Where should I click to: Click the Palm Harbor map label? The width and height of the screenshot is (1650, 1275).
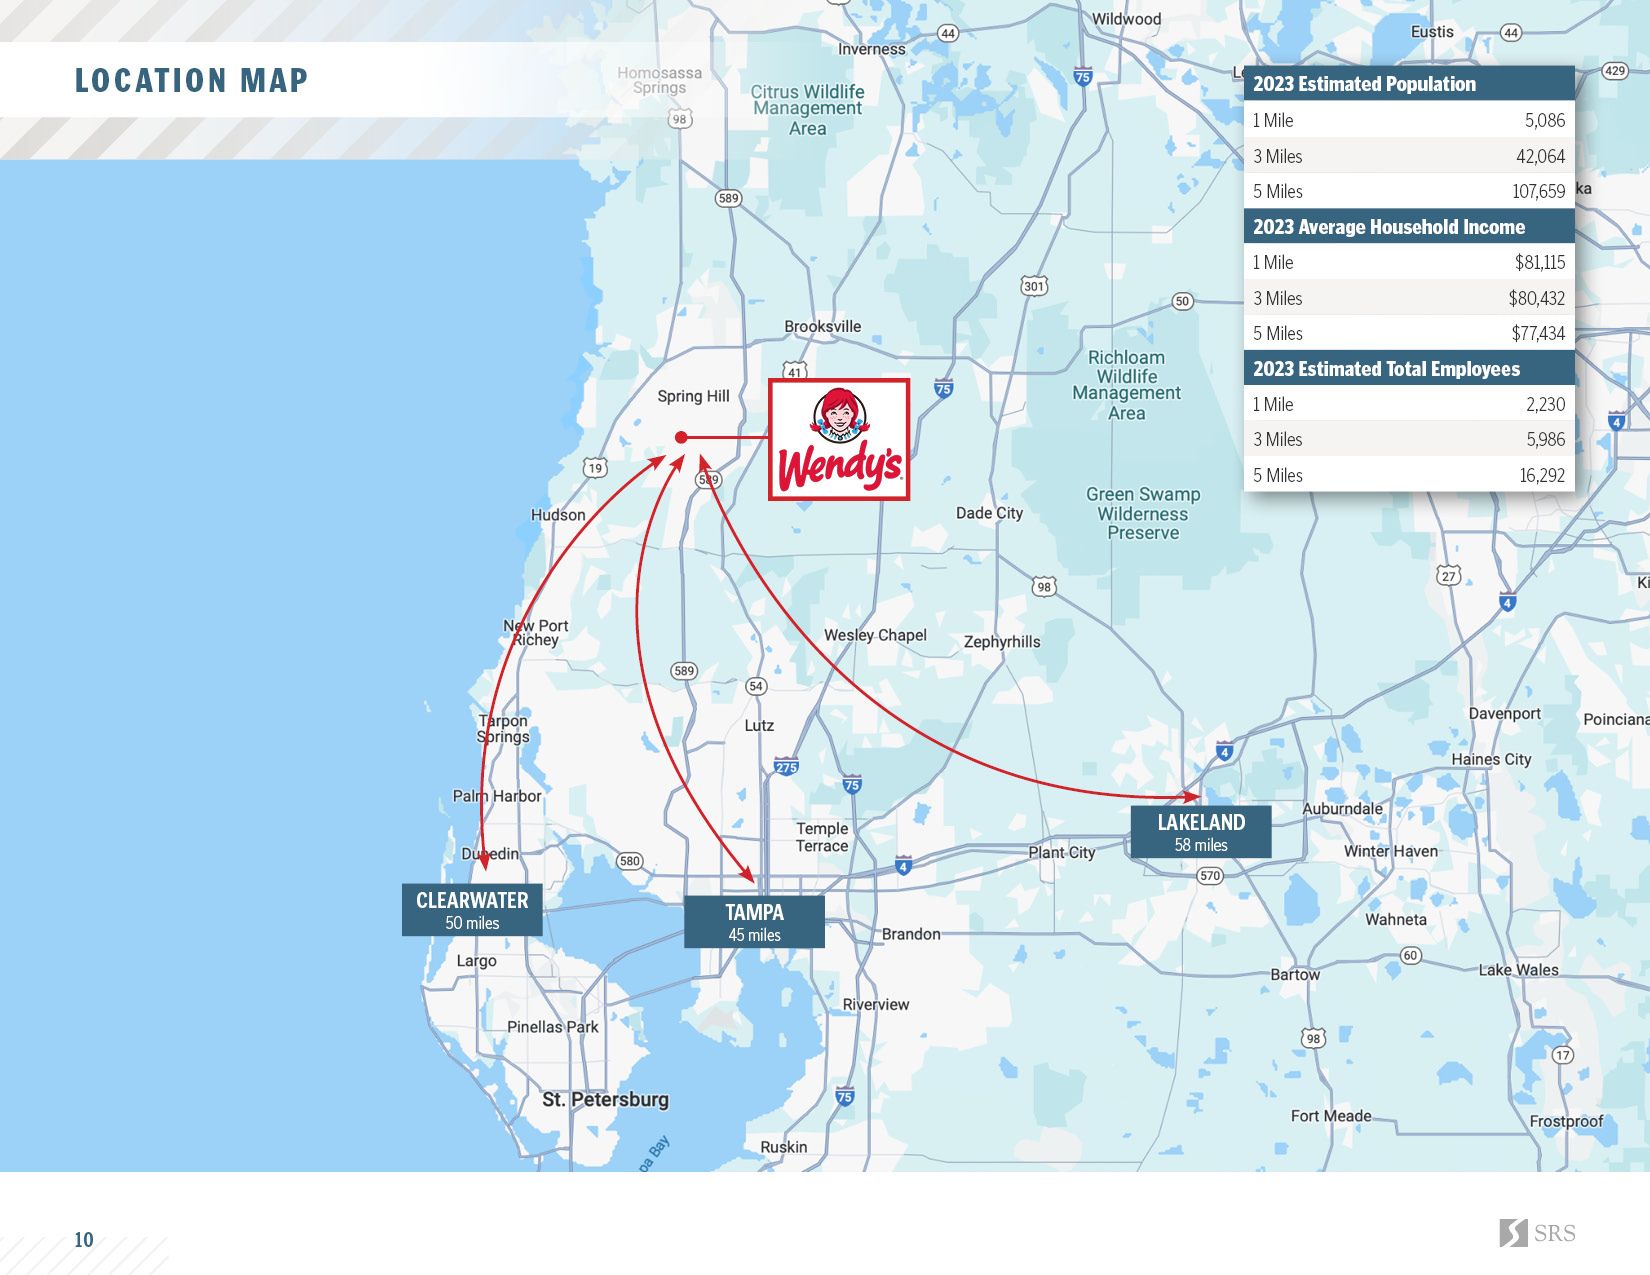point(496,796)
